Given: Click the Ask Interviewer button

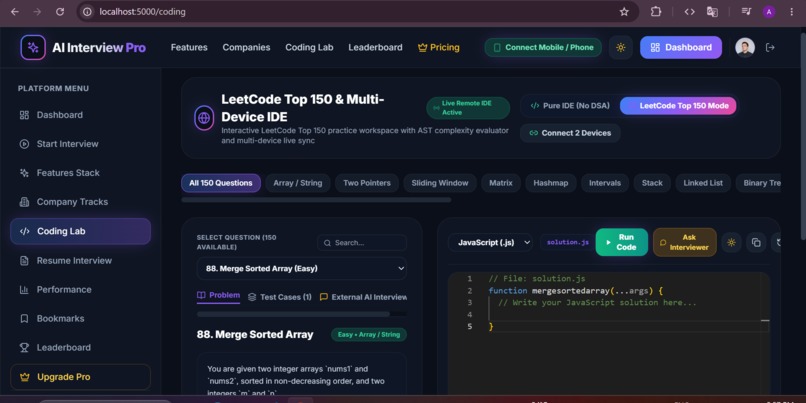Looking at the screenshot, I should click(x=685, y=242).
